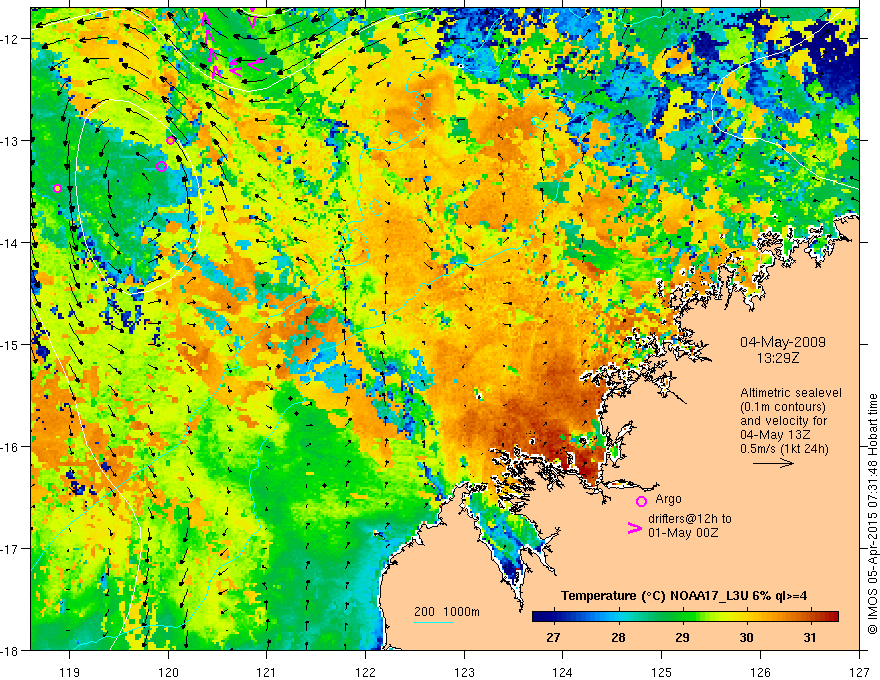The image size is (880, 680).
Task: Click the text 04-May 13Z
Action: tap(775, 435)
